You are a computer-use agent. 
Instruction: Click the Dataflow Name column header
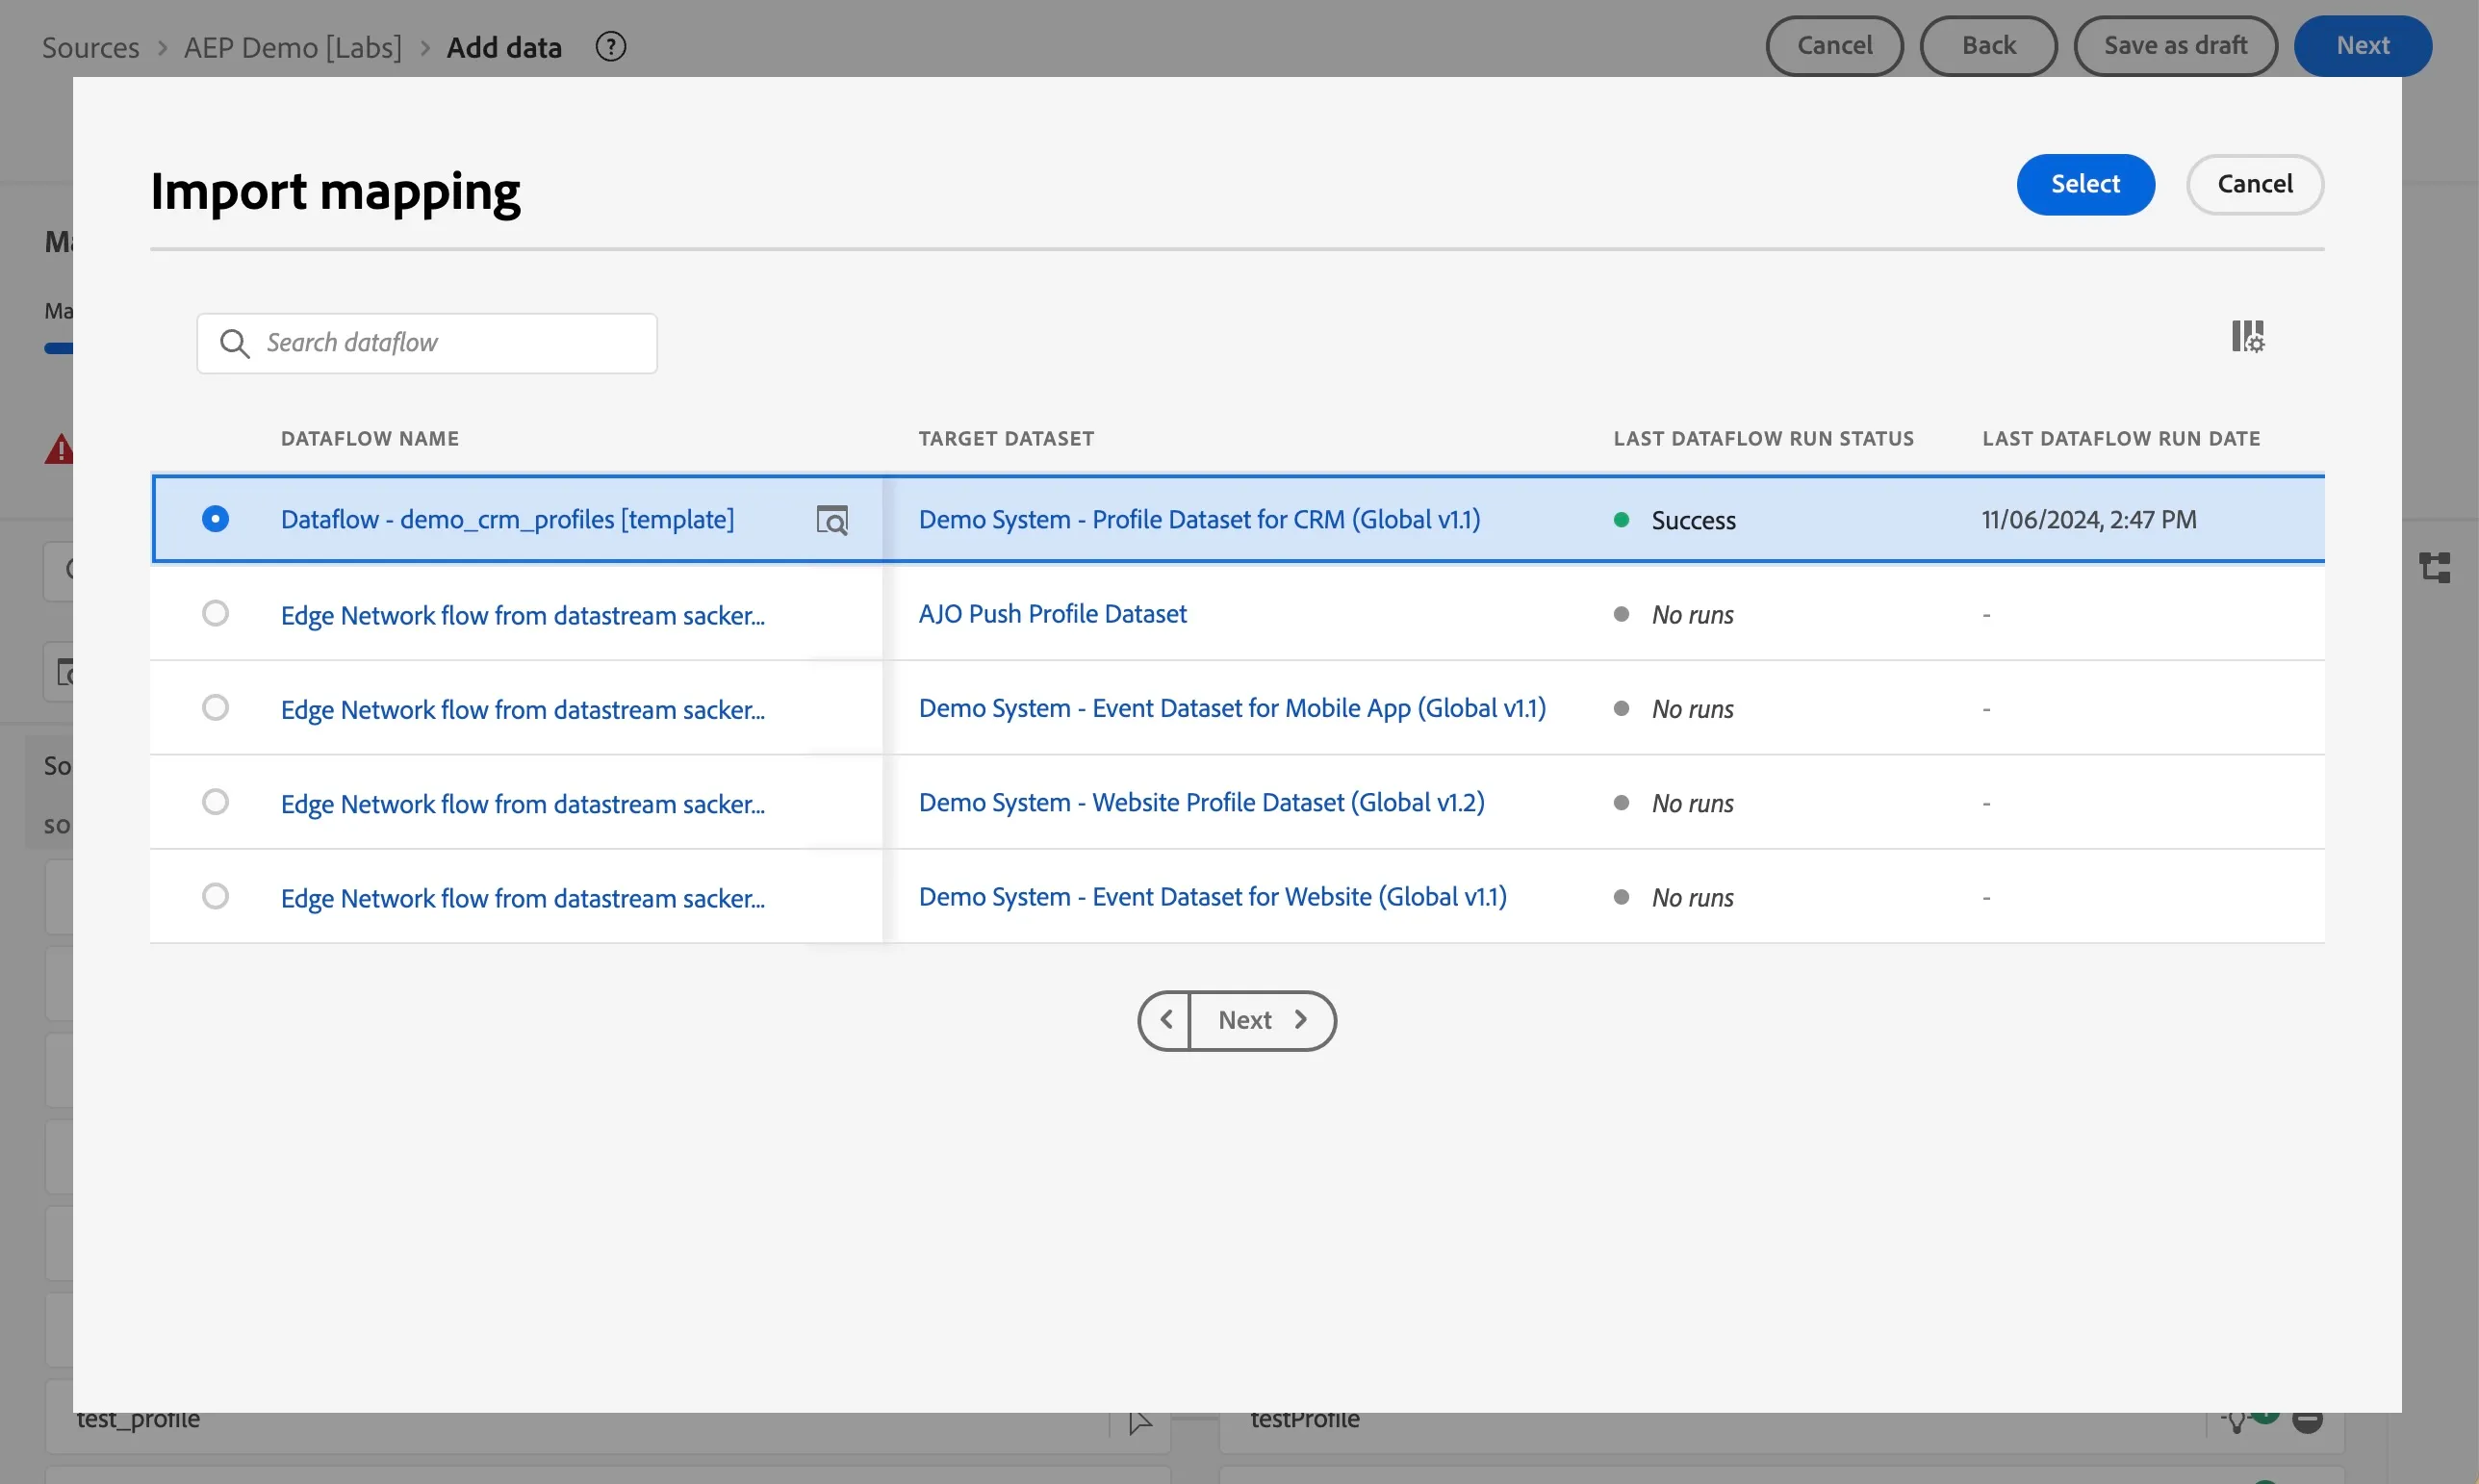370,438
